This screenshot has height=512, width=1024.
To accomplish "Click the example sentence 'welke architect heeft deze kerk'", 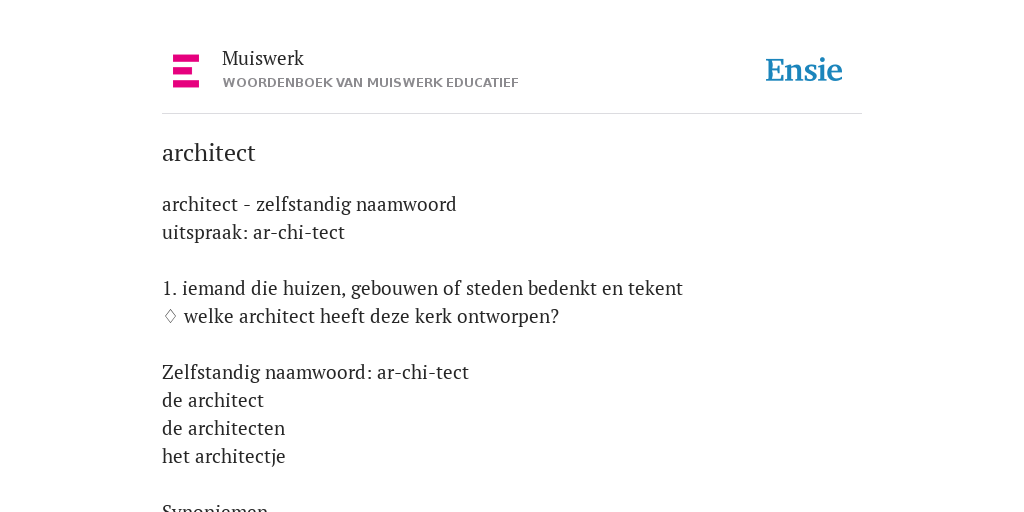I will pyautogui.click(x=372, y=317).
